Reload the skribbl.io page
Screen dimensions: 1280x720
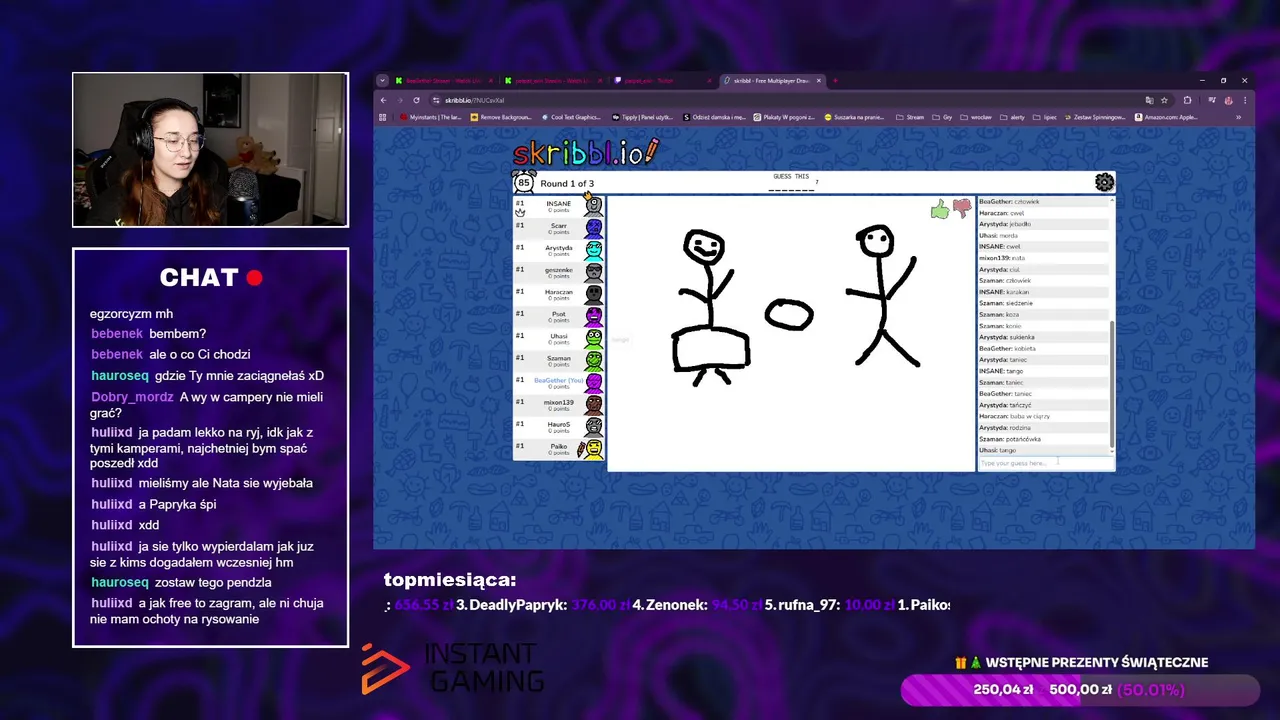417,100
